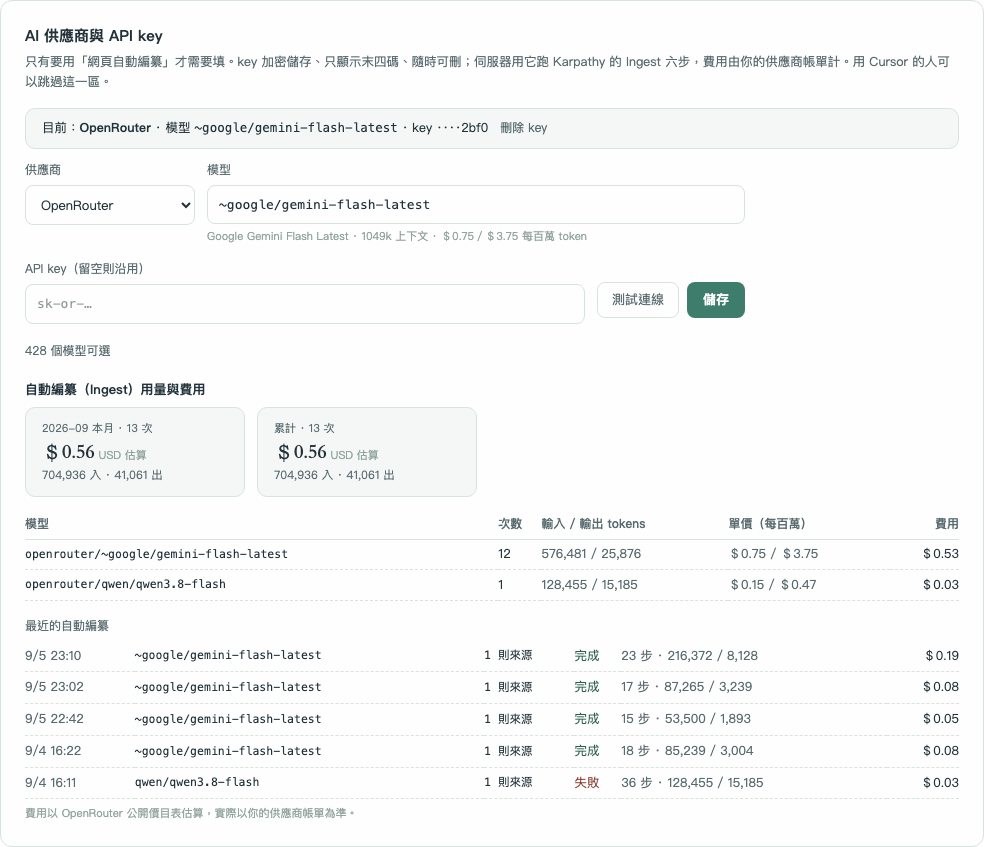Image resolution: width=984 pixels, height=847 pixels.
Task: Click the 模型 field with ~google/gemini-flash-latest
Action: click(x=476, y=205)
